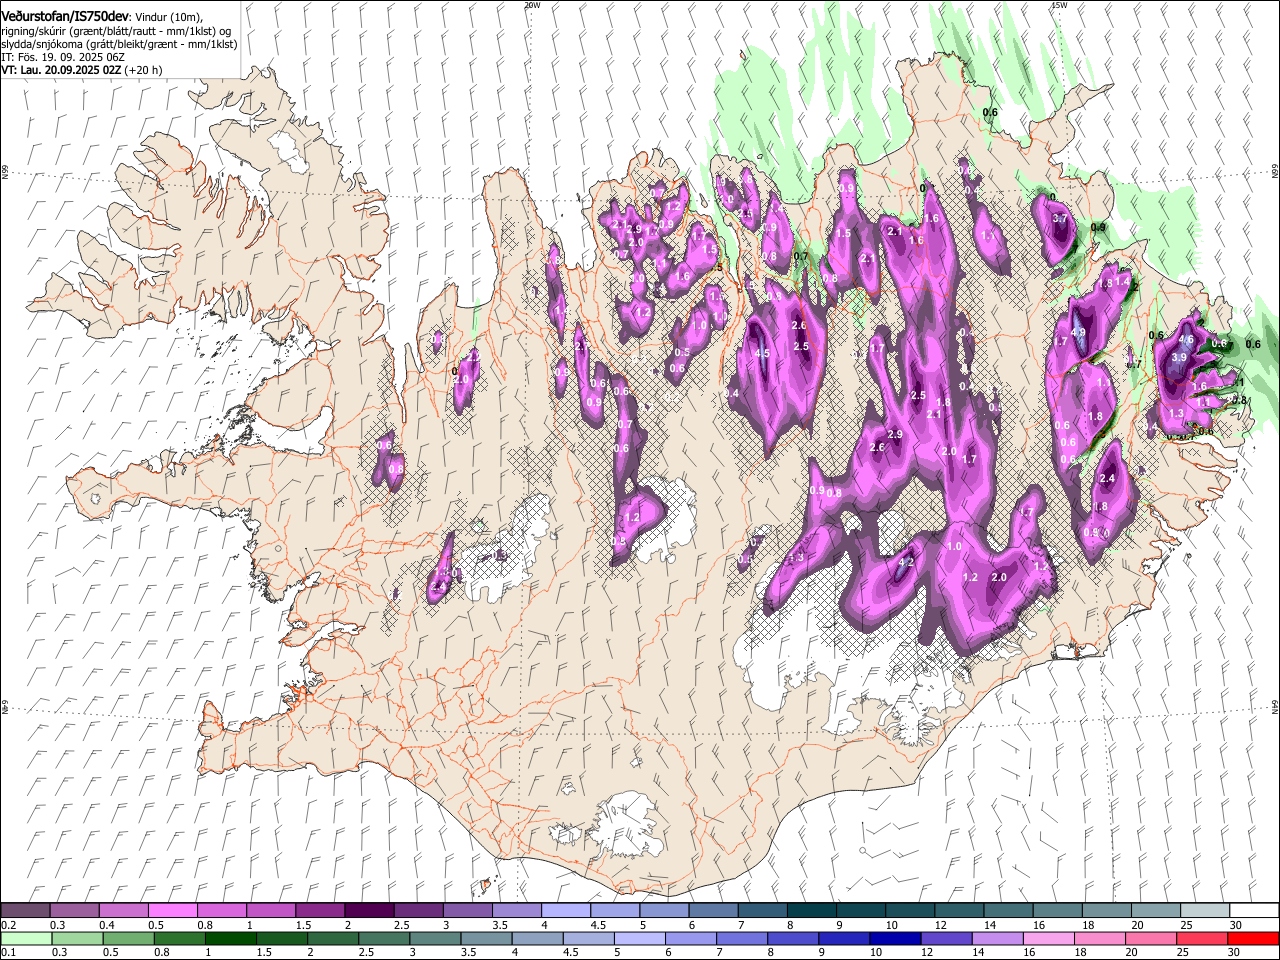Click the 4–4.5 blue-grey rain scale swatch

[538, 938]
